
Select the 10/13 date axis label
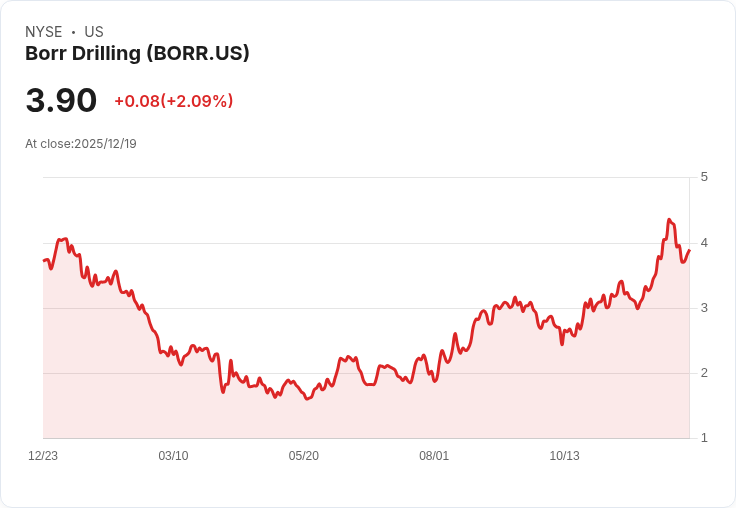(564, 455)
